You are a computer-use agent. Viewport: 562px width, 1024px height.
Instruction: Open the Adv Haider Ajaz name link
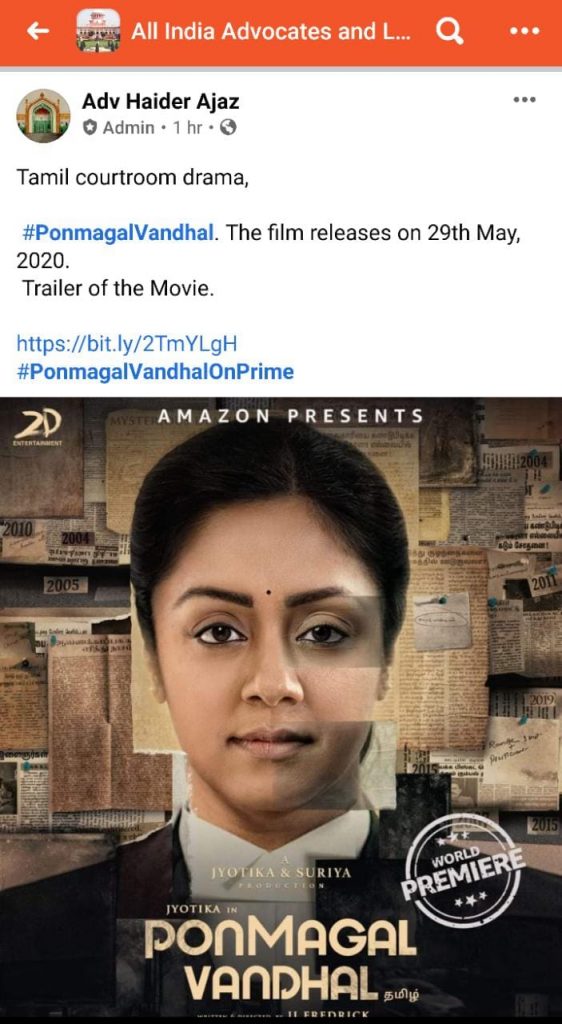pyautogui.click(x=161, y=101)
